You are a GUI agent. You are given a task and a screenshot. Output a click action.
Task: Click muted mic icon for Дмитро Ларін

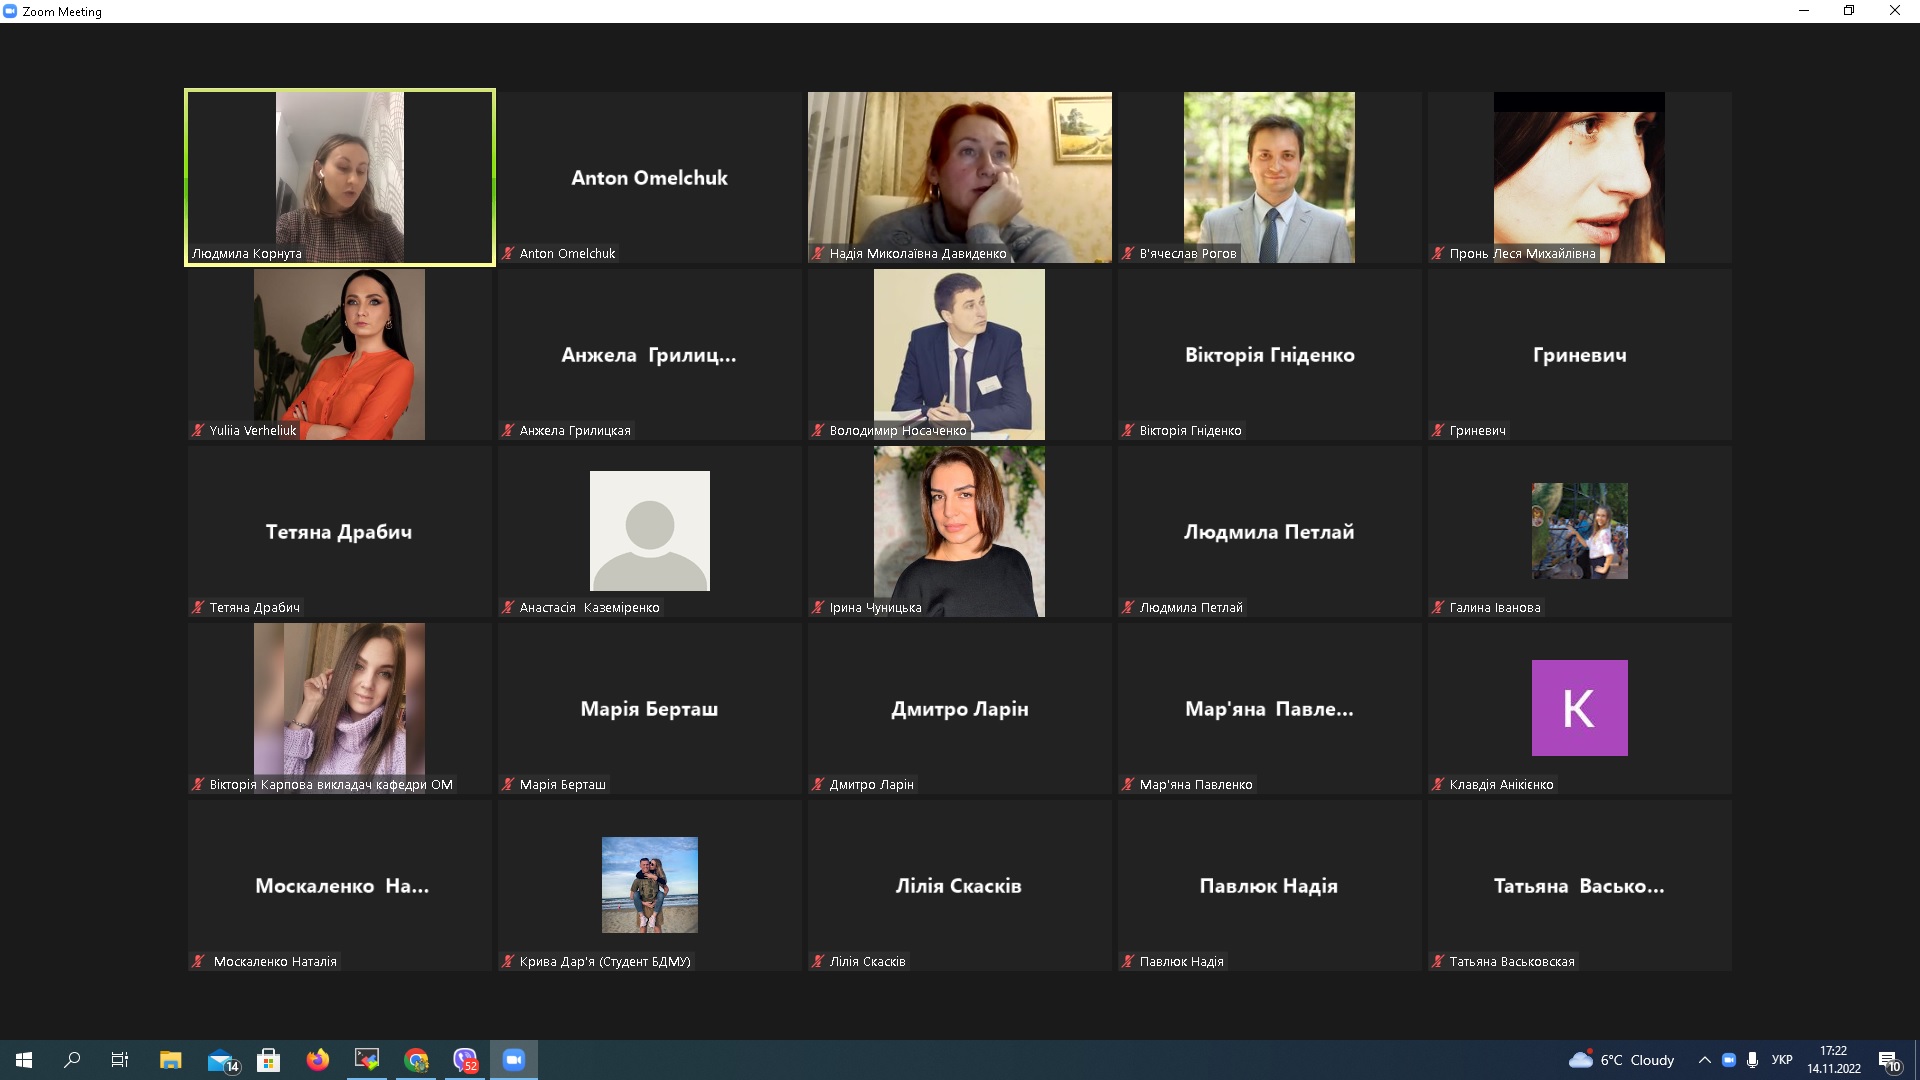[818, 785]
